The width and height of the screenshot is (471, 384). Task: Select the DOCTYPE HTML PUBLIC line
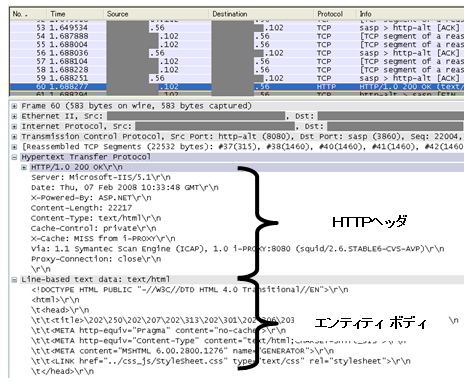[190, 290]
